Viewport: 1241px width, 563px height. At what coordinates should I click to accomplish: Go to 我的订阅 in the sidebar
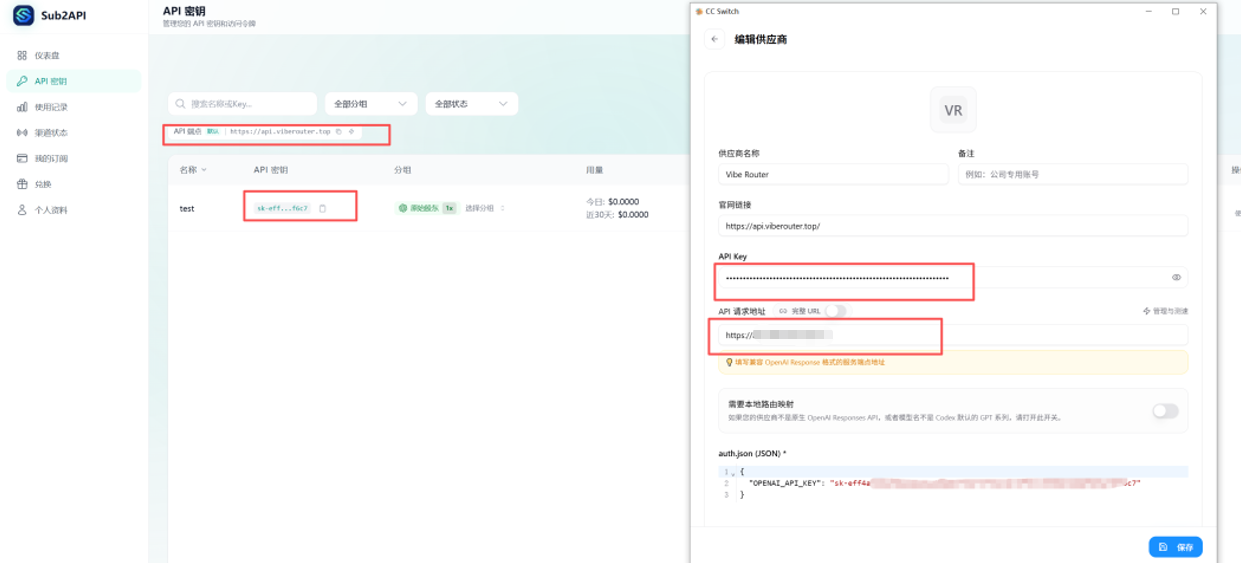74,159
